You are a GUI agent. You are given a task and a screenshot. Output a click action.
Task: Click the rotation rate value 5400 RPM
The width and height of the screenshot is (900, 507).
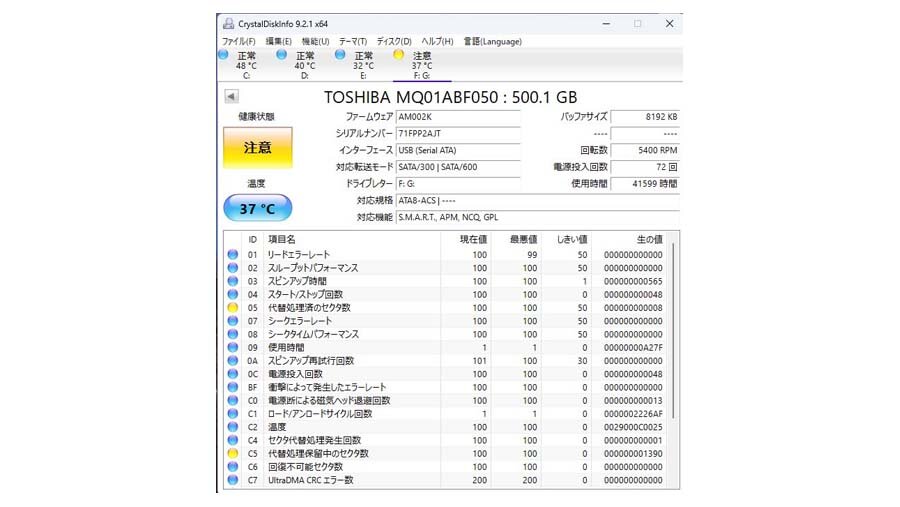tap(645, 150)
